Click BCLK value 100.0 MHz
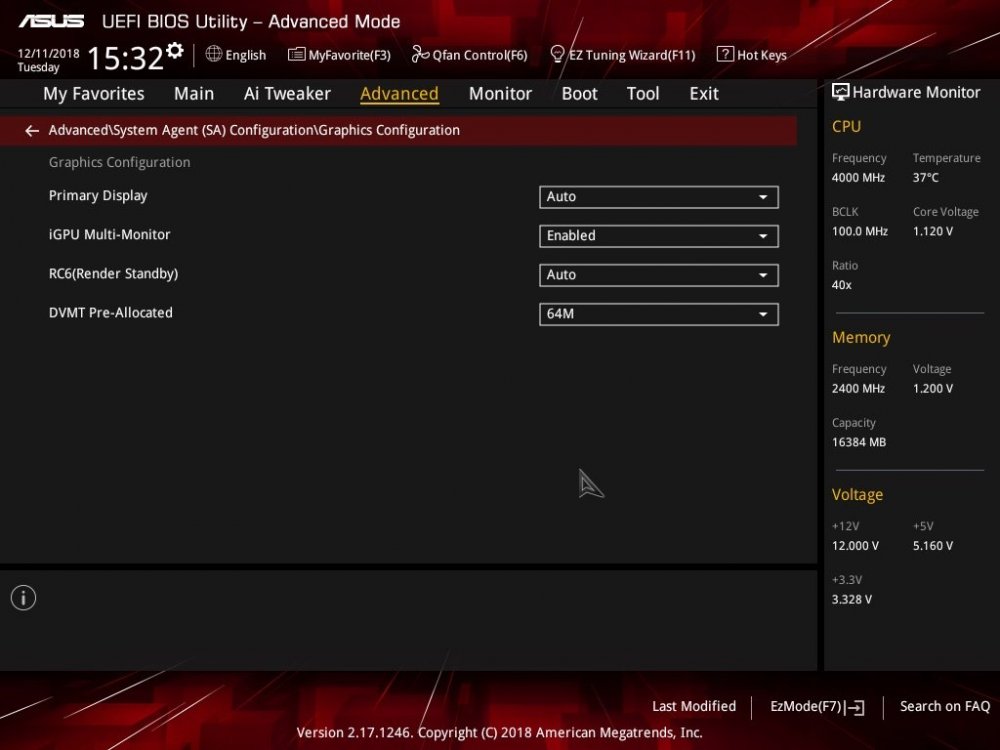The image size is (1000, 750). pos(860,231)
